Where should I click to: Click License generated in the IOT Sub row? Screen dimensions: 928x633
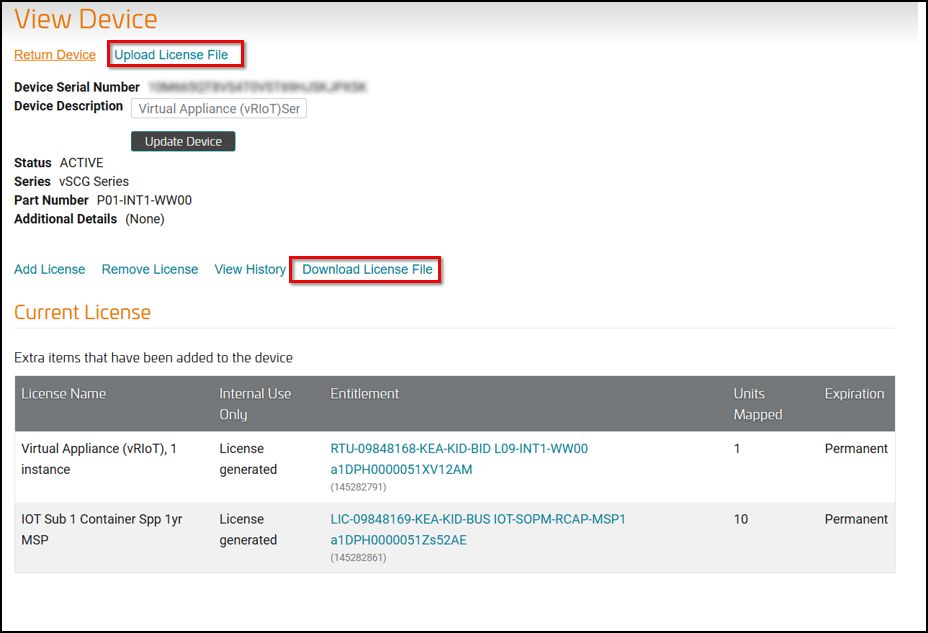click(248, 529)
